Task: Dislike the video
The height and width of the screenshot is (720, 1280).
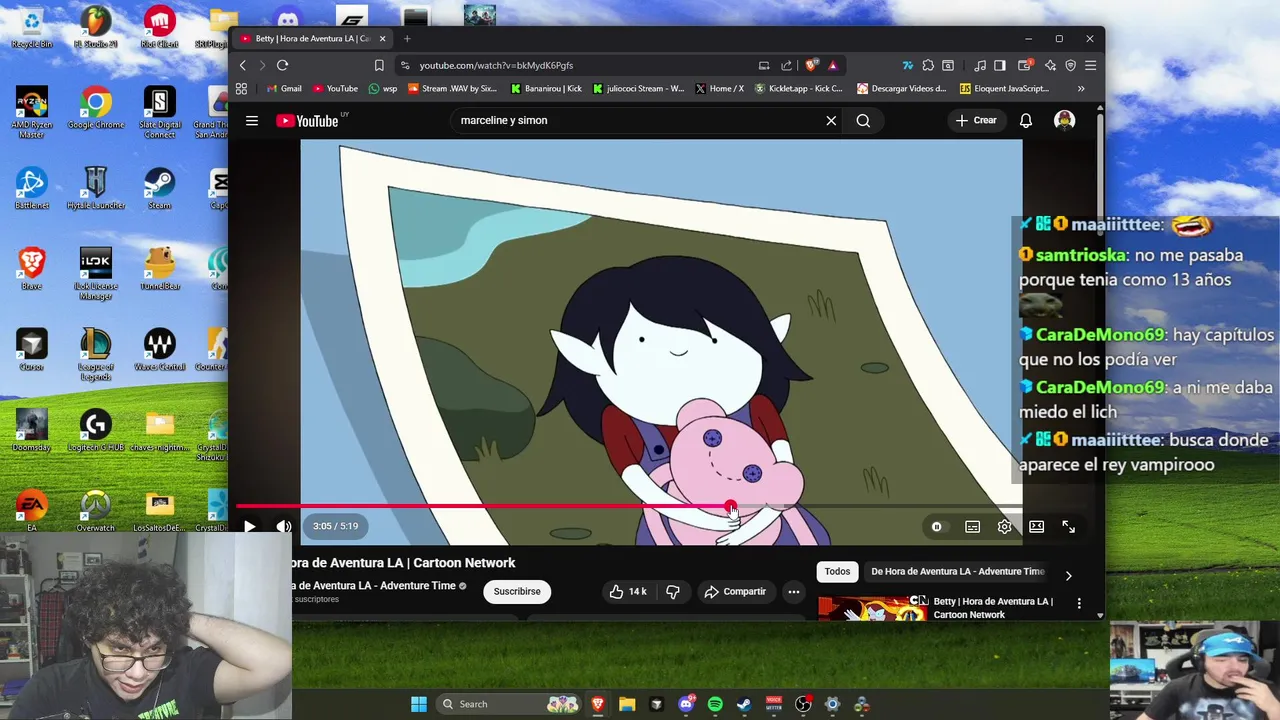Action: click(x=673, y=591)
